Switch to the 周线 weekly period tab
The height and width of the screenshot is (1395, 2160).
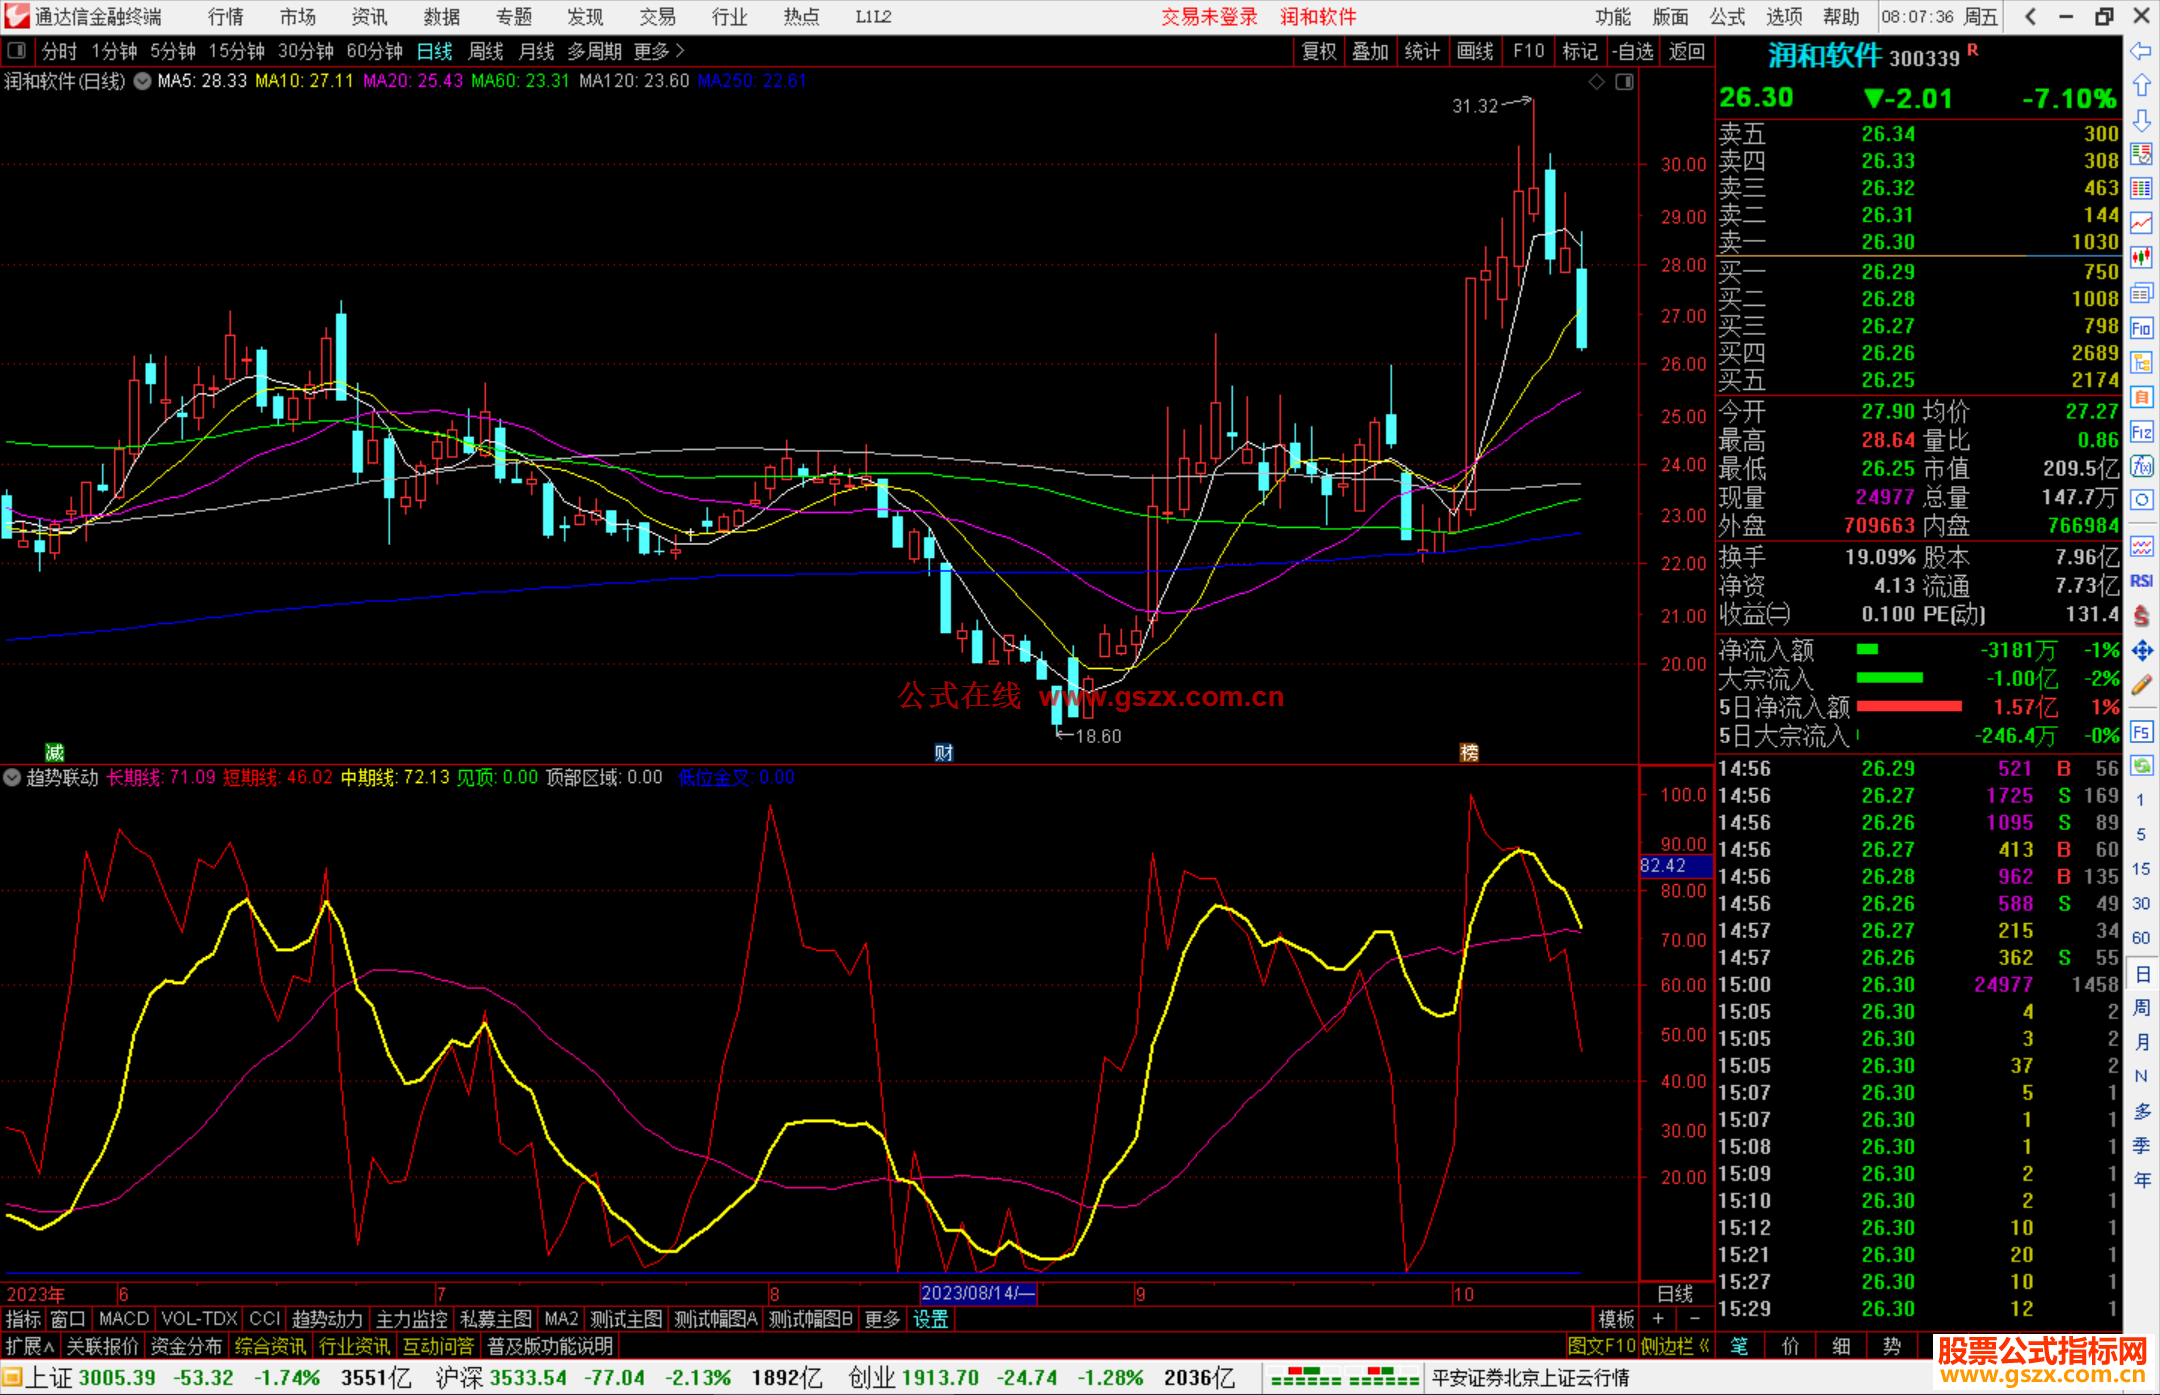click(486, 51)
